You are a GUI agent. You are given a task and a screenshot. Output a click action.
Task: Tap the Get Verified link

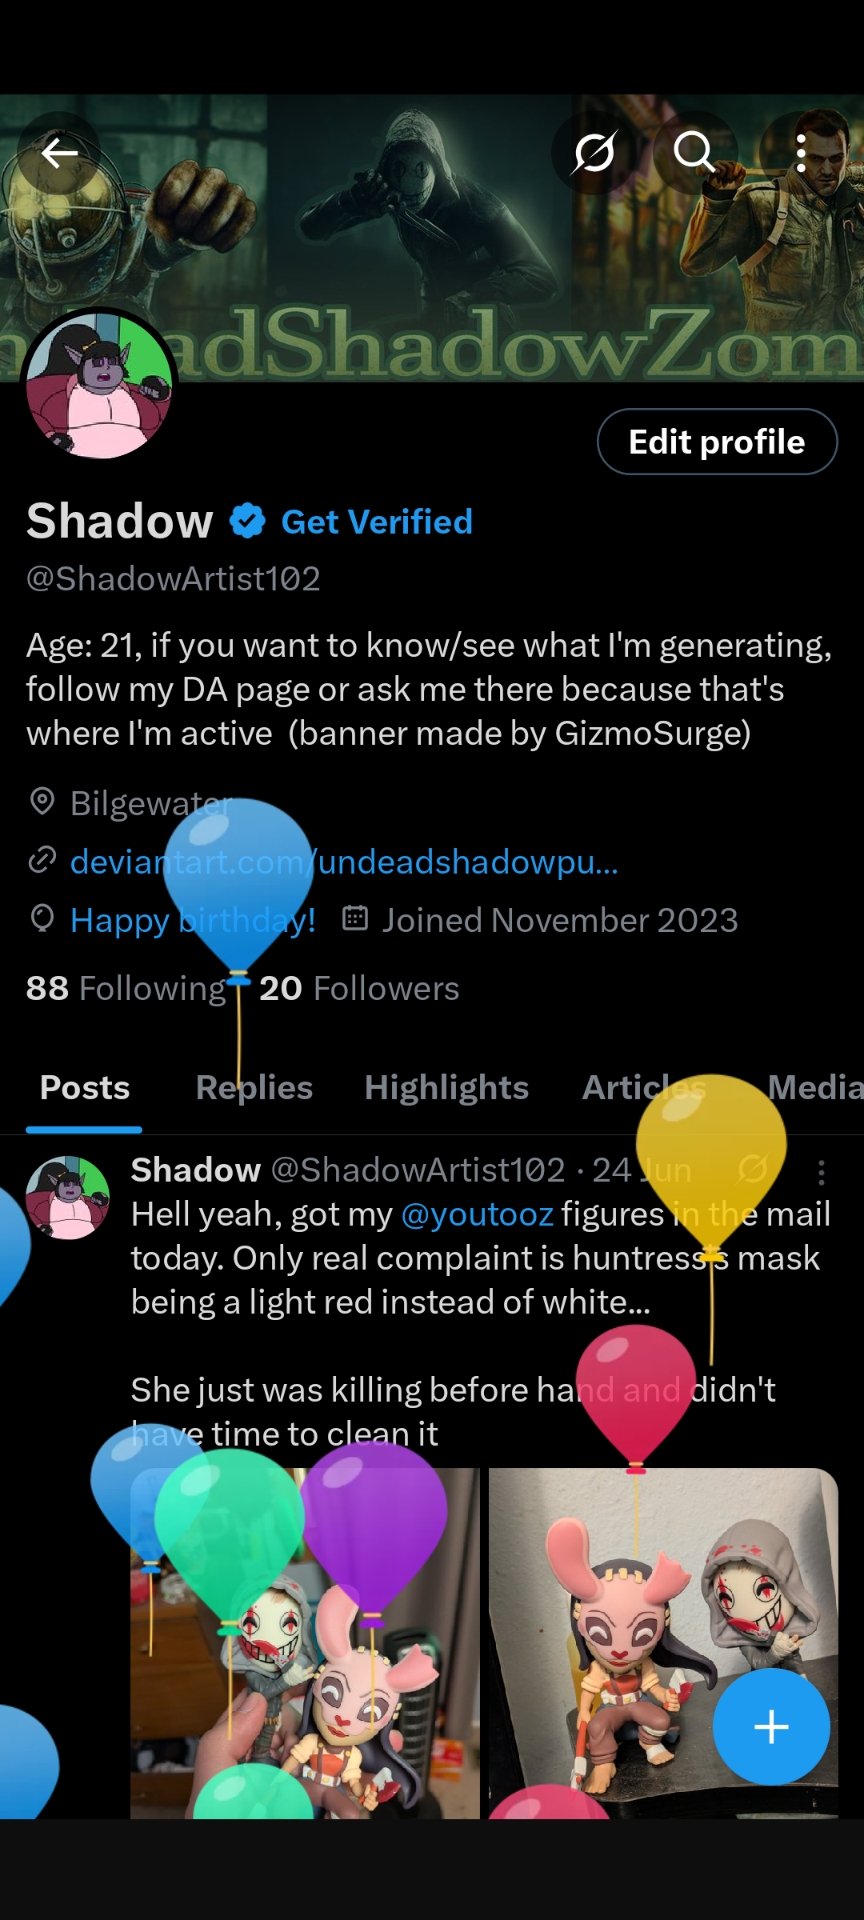coord(377,522)
